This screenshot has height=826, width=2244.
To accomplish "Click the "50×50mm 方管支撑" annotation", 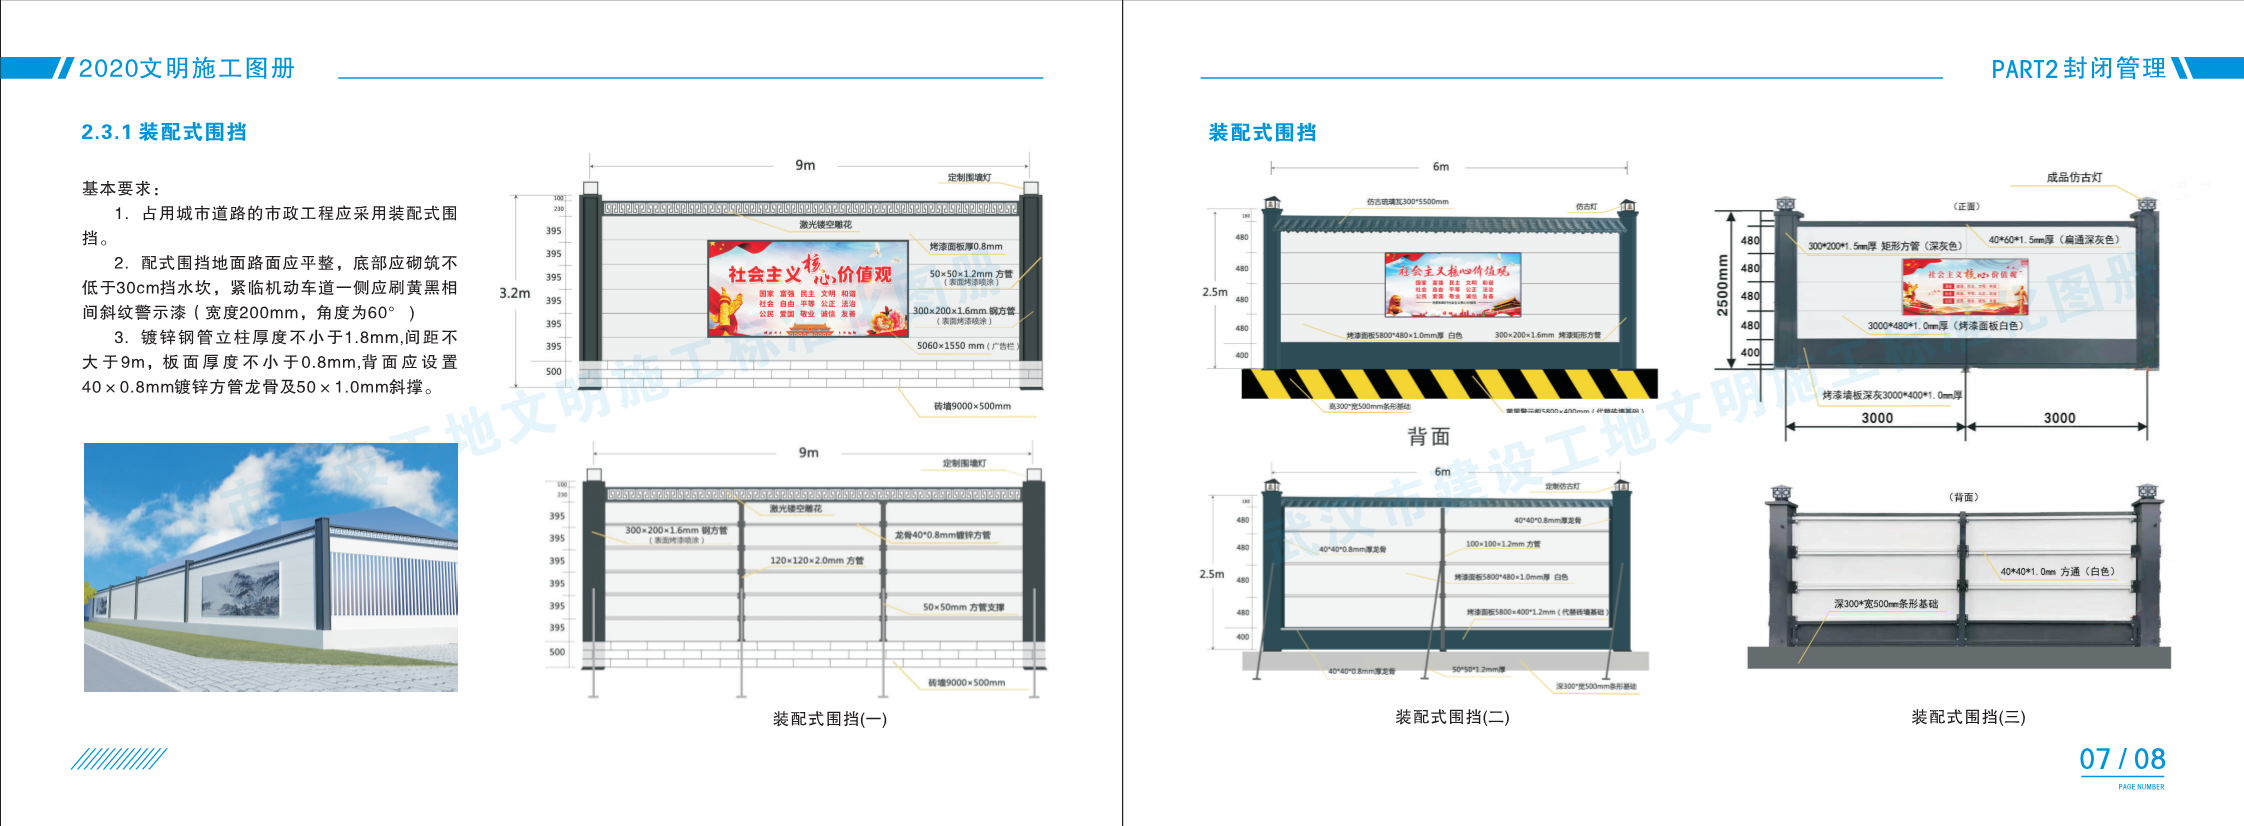I will pos(963,607).
